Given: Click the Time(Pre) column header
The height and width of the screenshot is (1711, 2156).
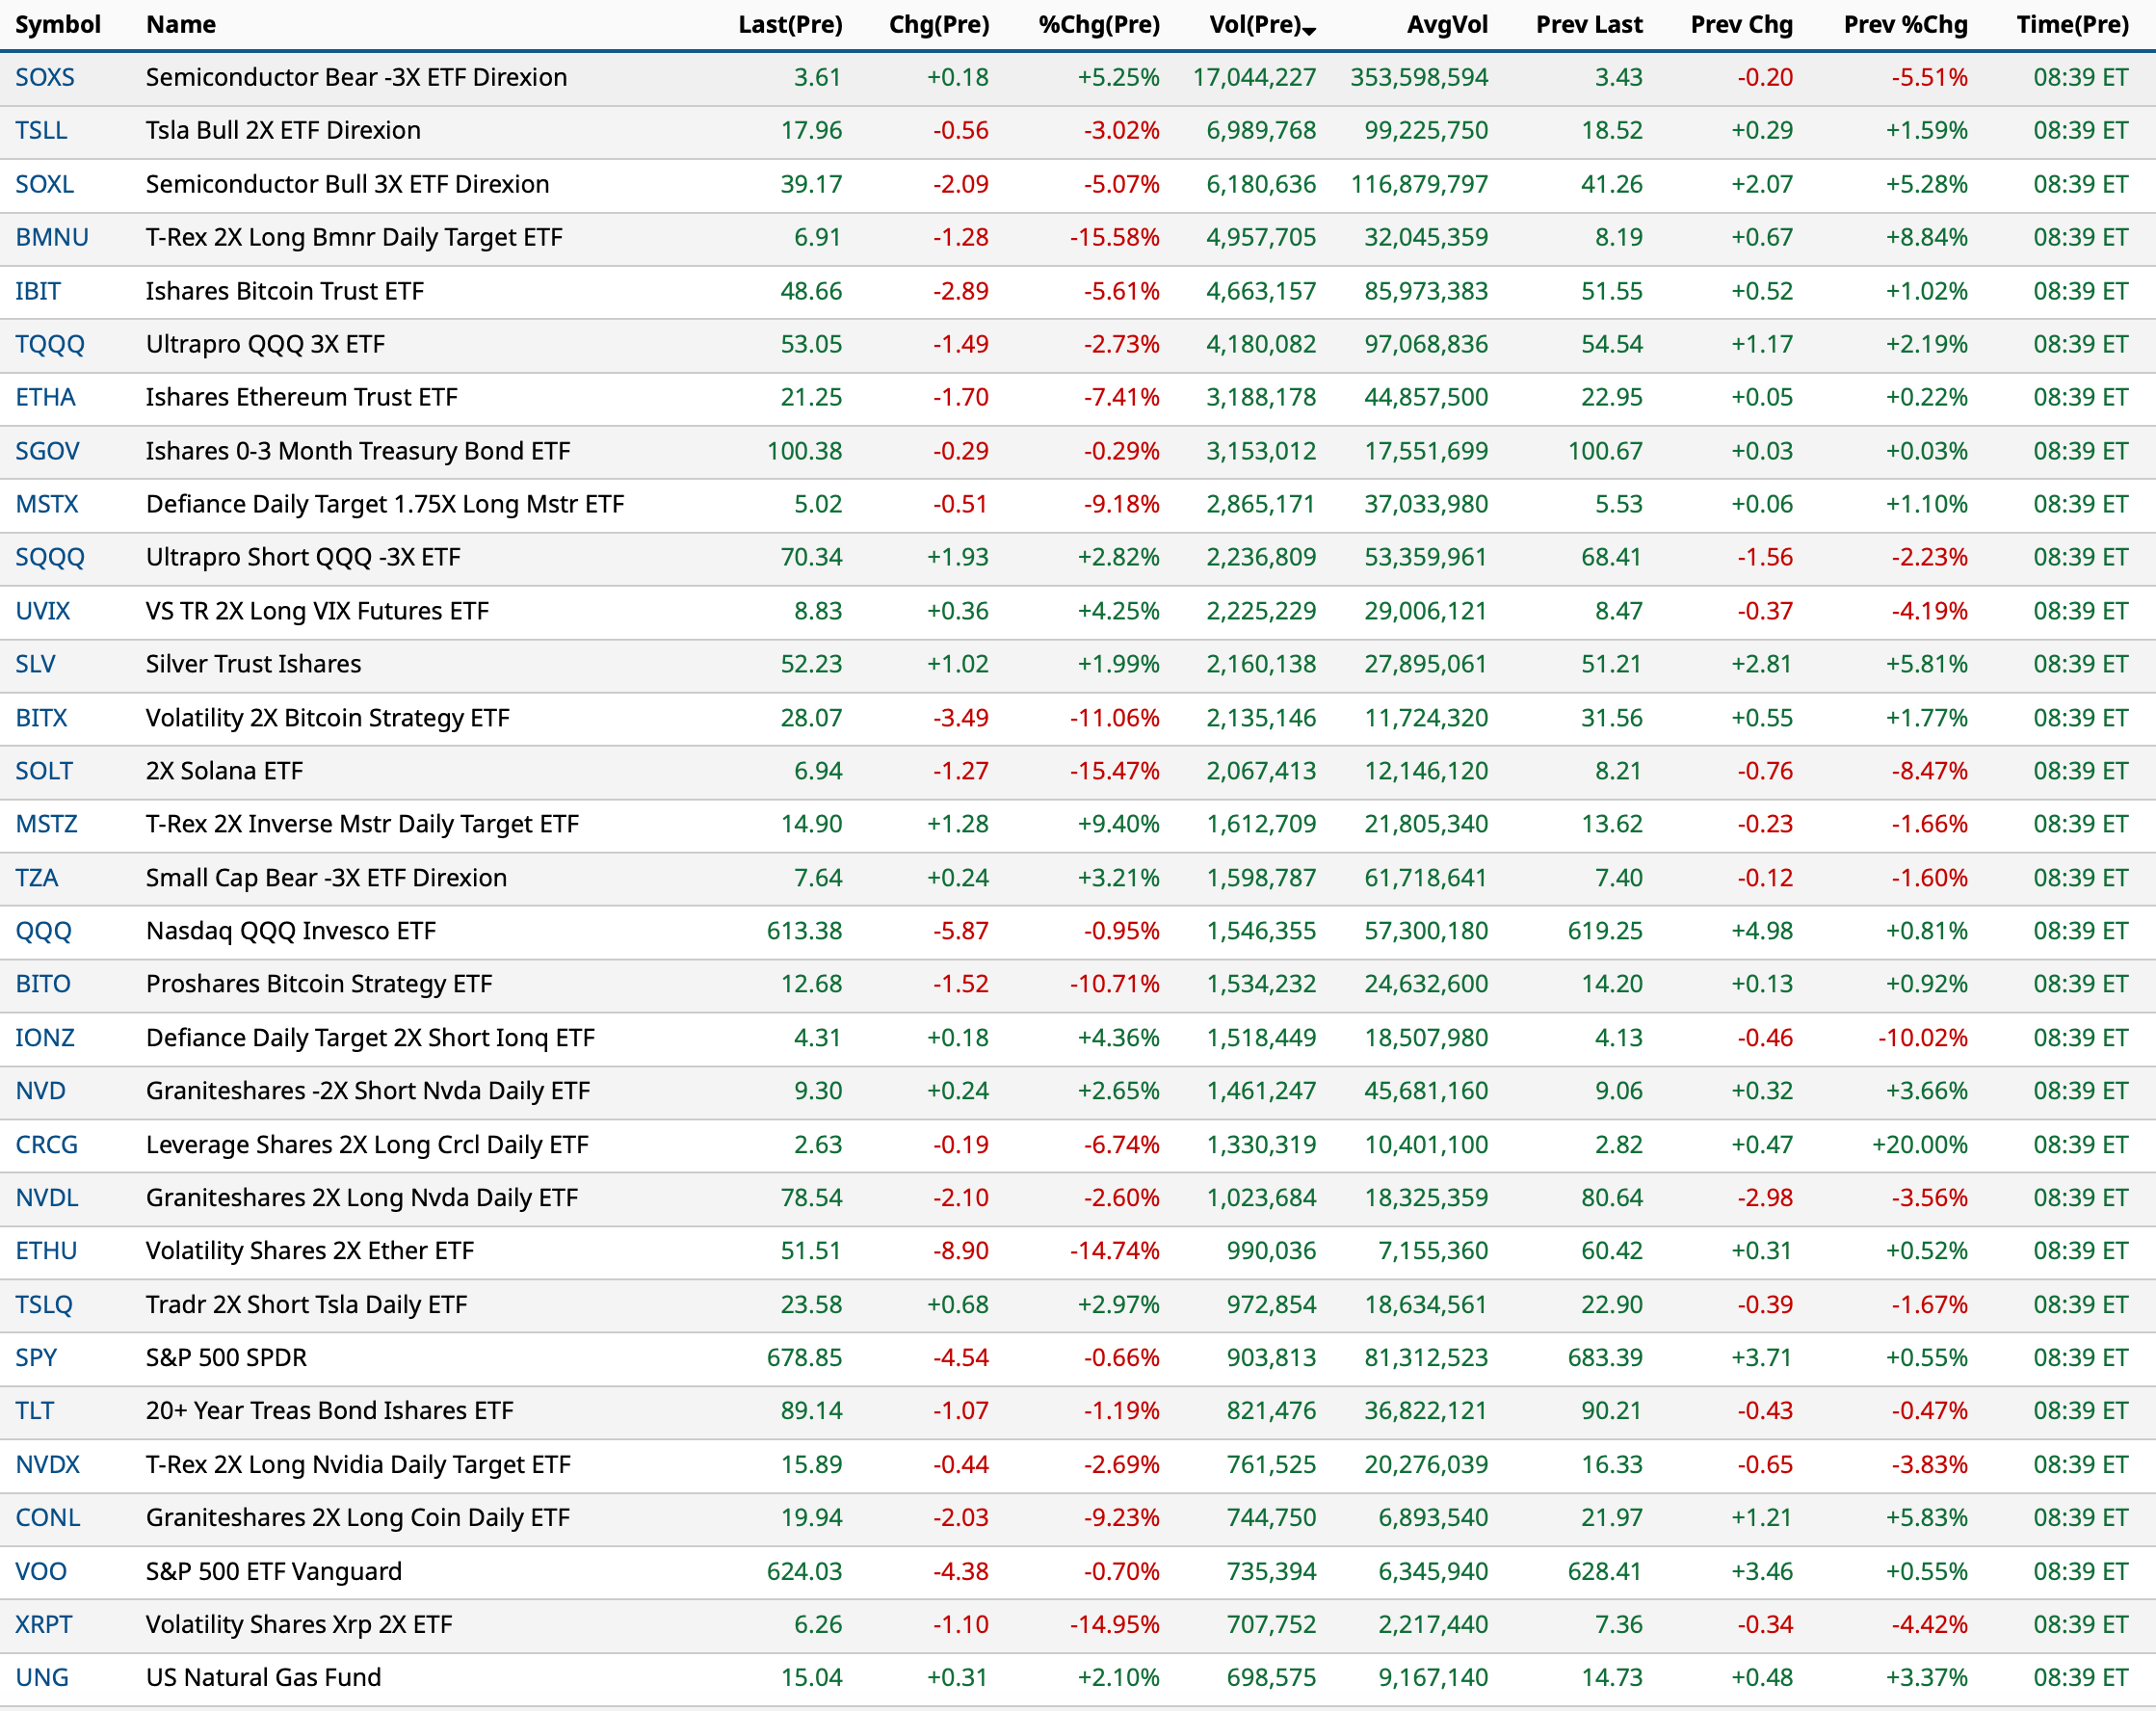Looking at the screenshot, I should 2071,24.
